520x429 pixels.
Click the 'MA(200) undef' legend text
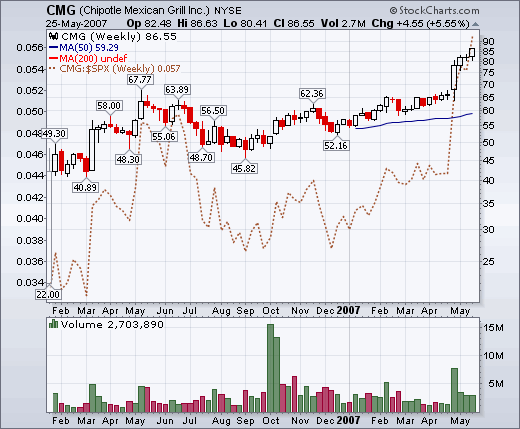(x=93, y=59)
